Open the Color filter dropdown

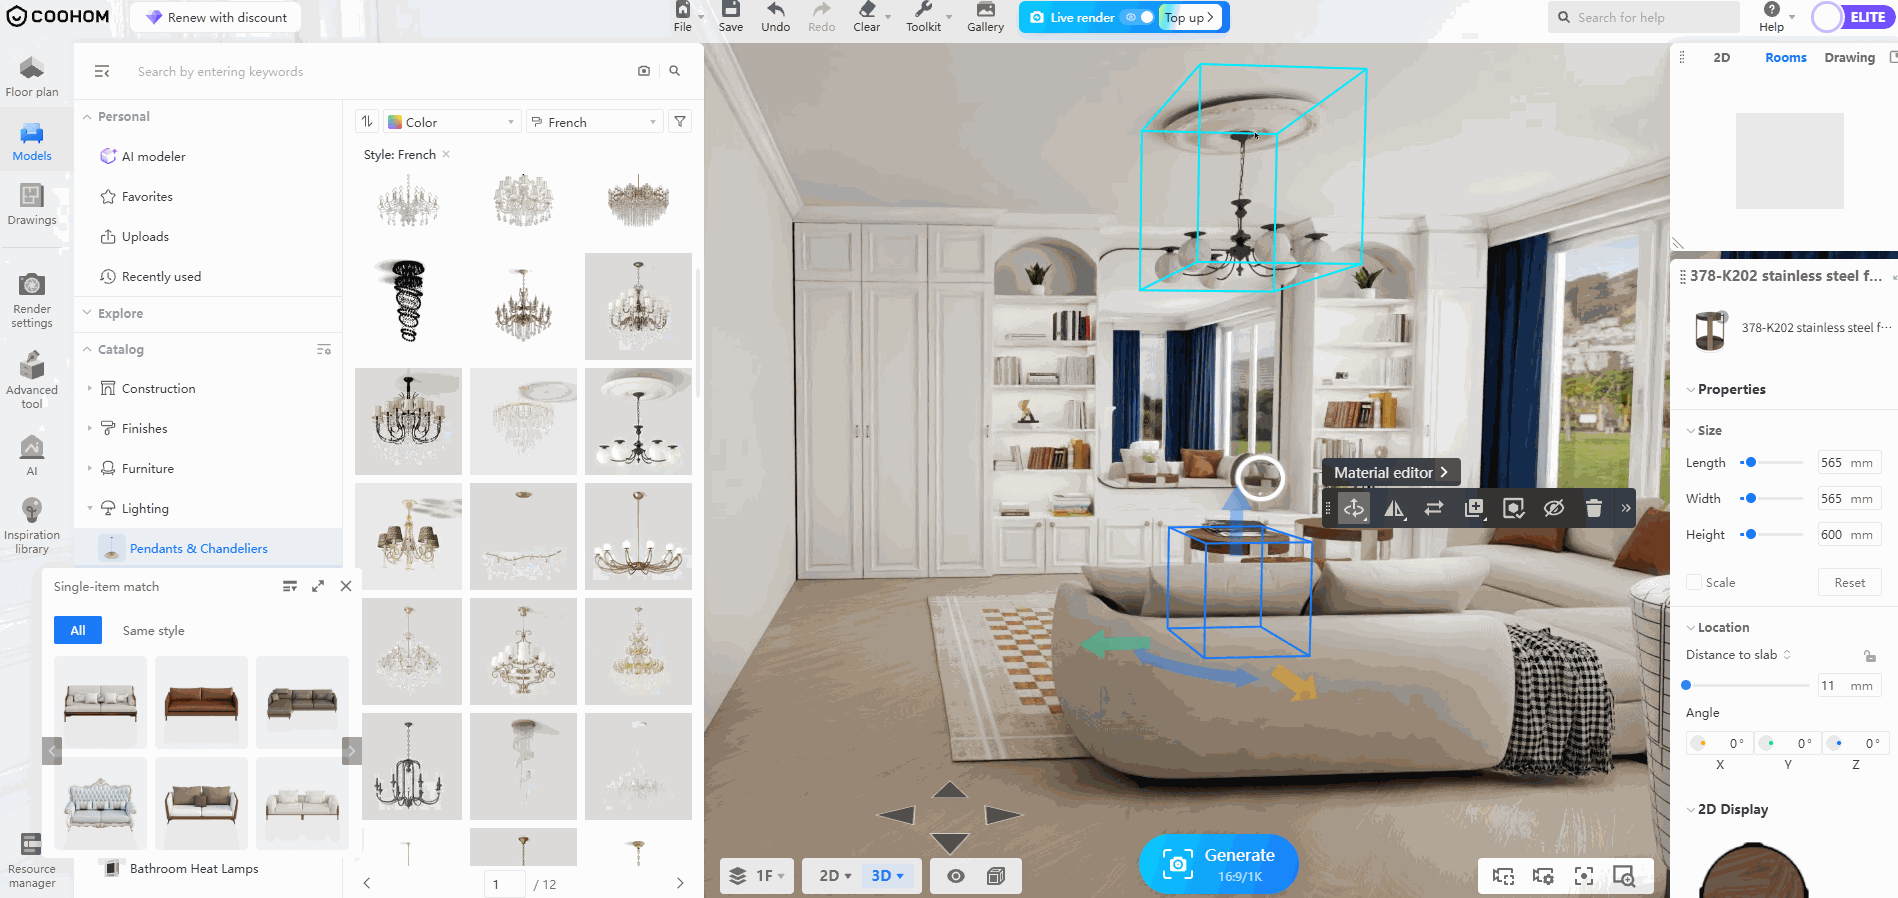click(x=453, y=122)
